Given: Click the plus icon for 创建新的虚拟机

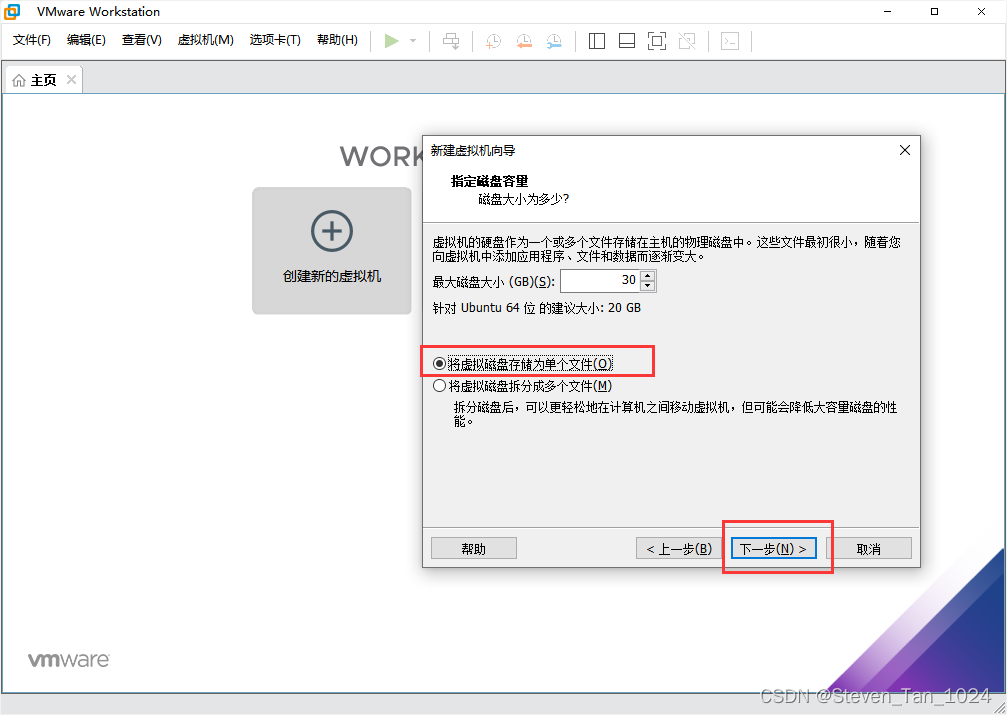Looking at the screenshot, I should click(332, 231).
